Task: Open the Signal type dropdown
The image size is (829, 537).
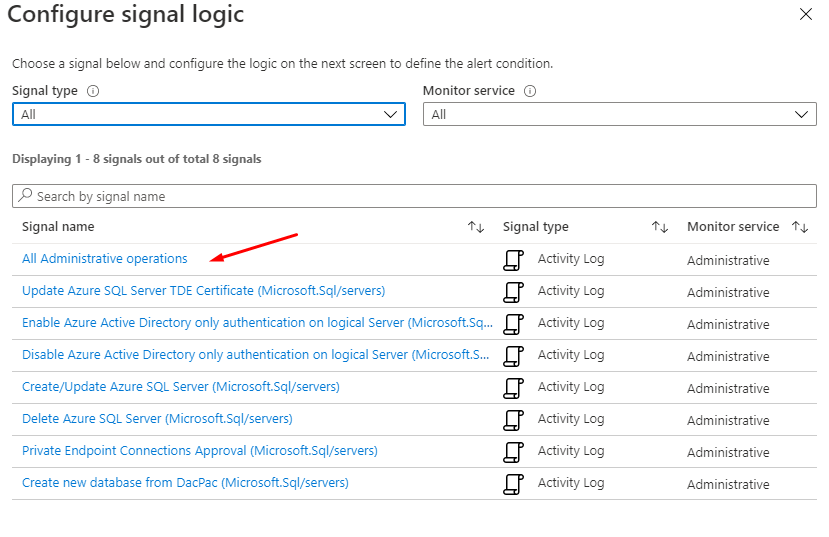Action: (208, 115)
